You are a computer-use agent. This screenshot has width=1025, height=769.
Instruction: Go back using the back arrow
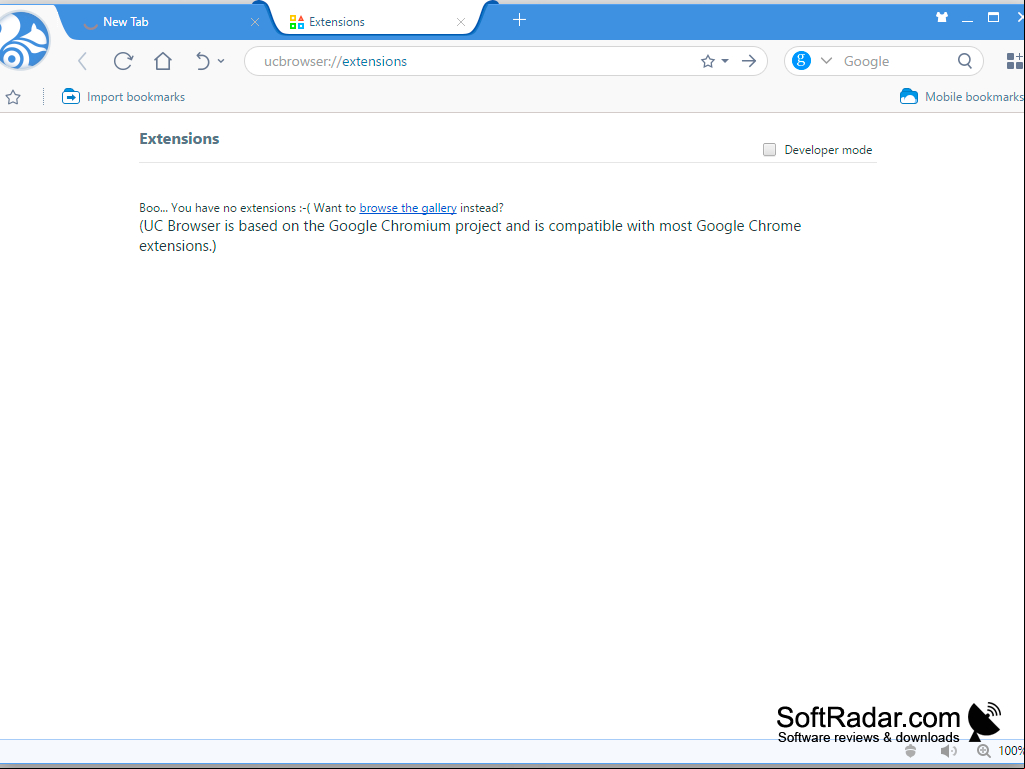click(82, 61)
